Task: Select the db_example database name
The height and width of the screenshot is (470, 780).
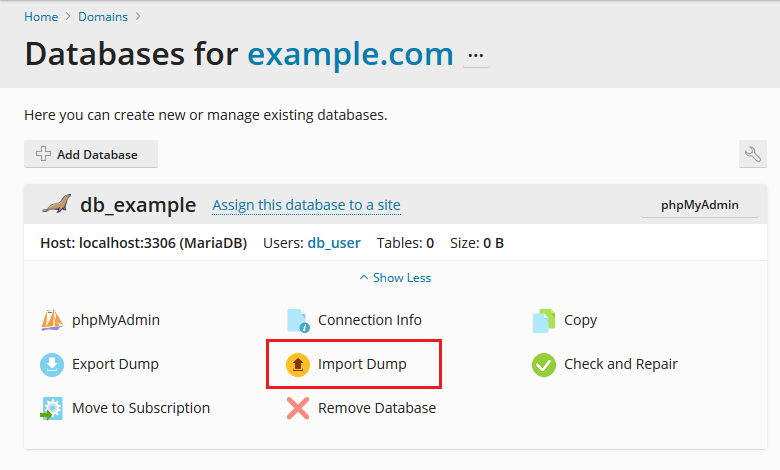Action: coord(138,205)
